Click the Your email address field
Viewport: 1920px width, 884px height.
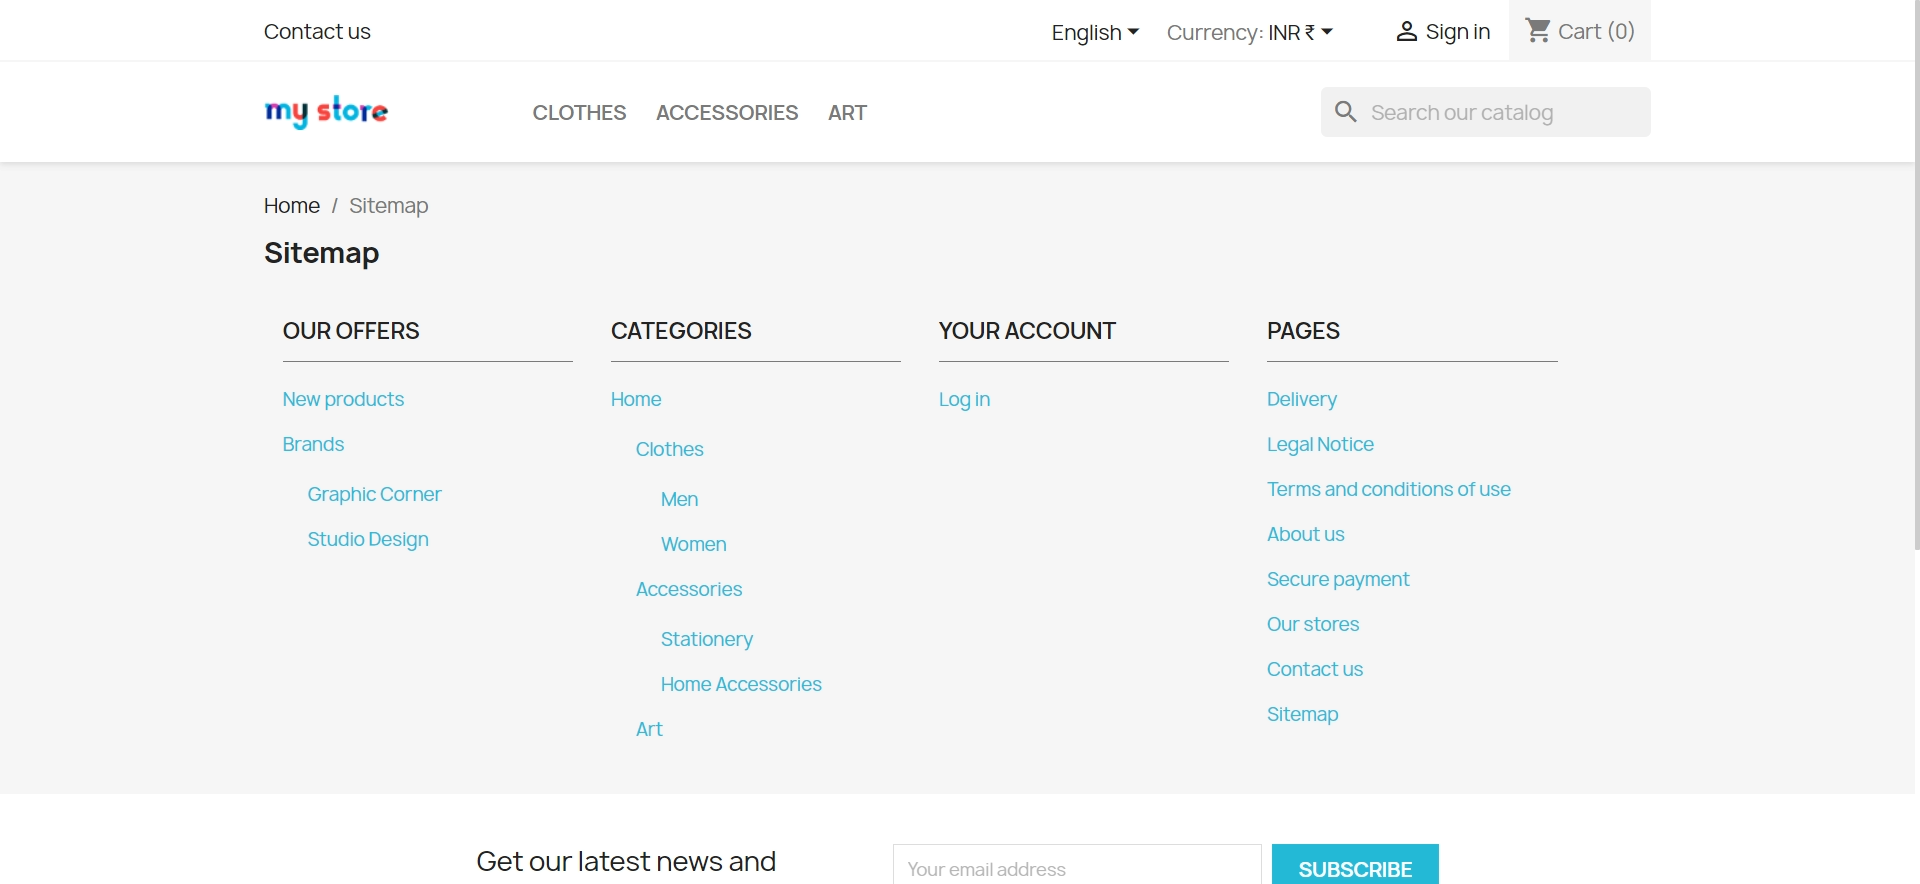(1077, 866)
